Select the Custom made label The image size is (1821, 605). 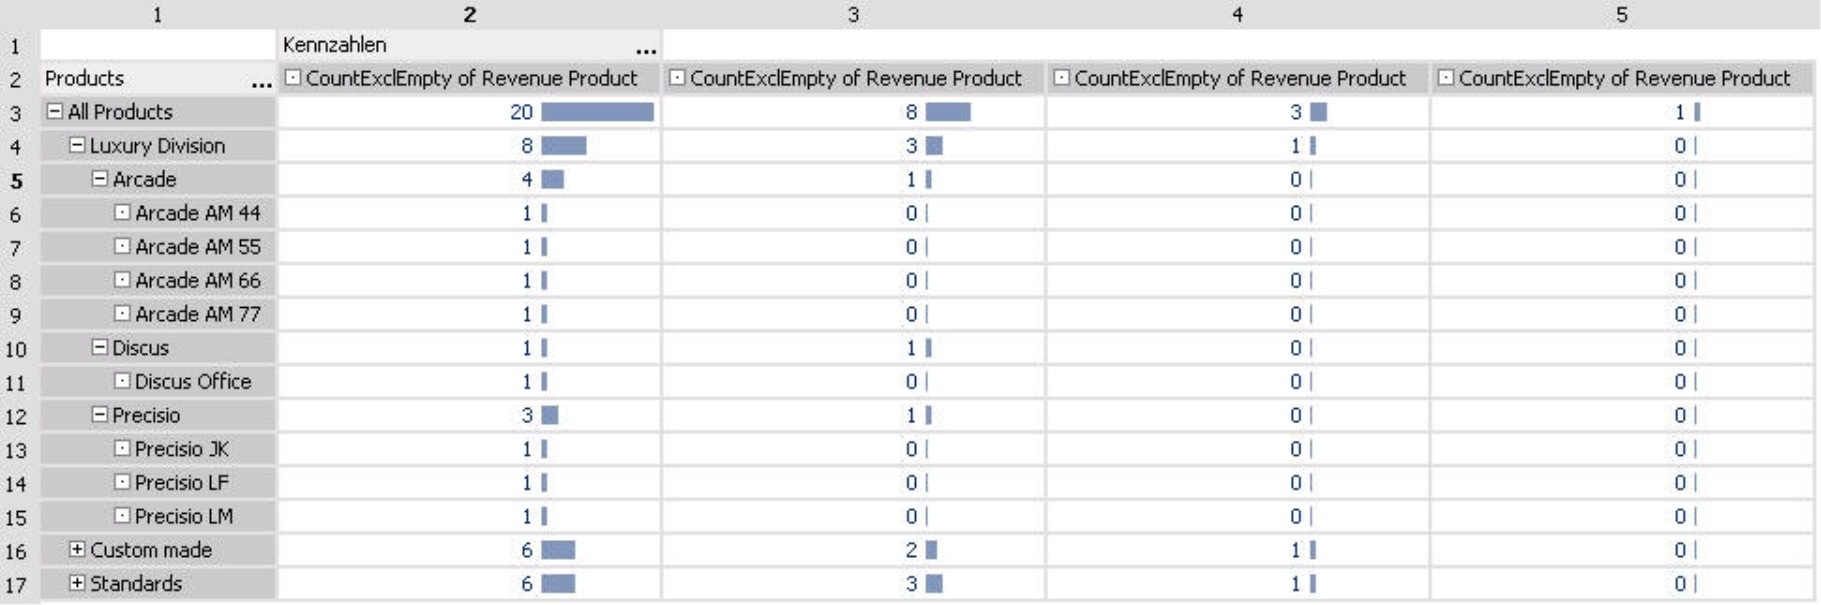pos(151,549)
